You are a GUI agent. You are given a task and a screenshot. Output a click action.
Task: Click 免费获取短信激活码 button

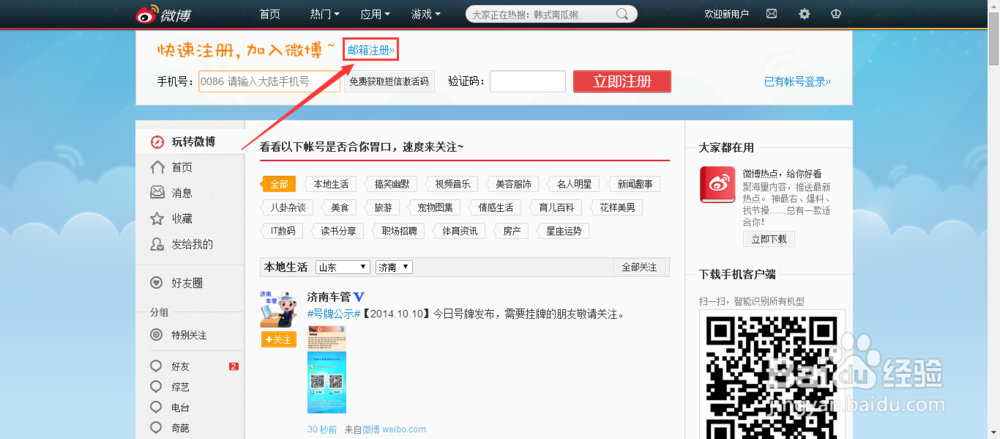click(x=389, y=81)
